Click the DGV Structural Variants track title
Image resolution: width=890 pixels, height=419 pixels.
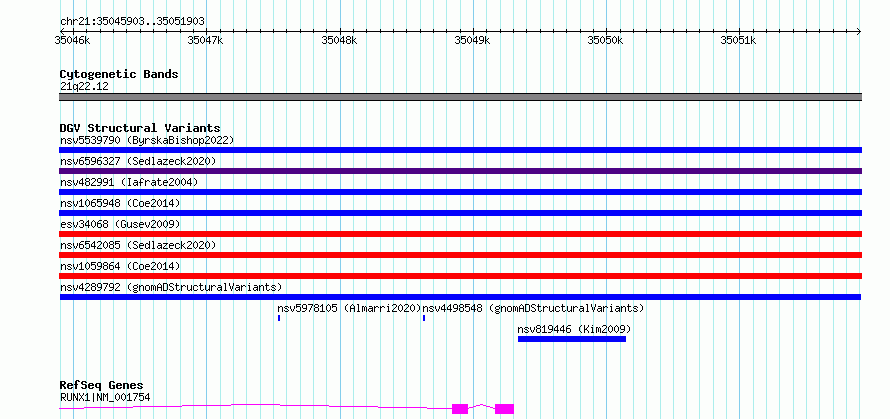[x=140, y=128]
